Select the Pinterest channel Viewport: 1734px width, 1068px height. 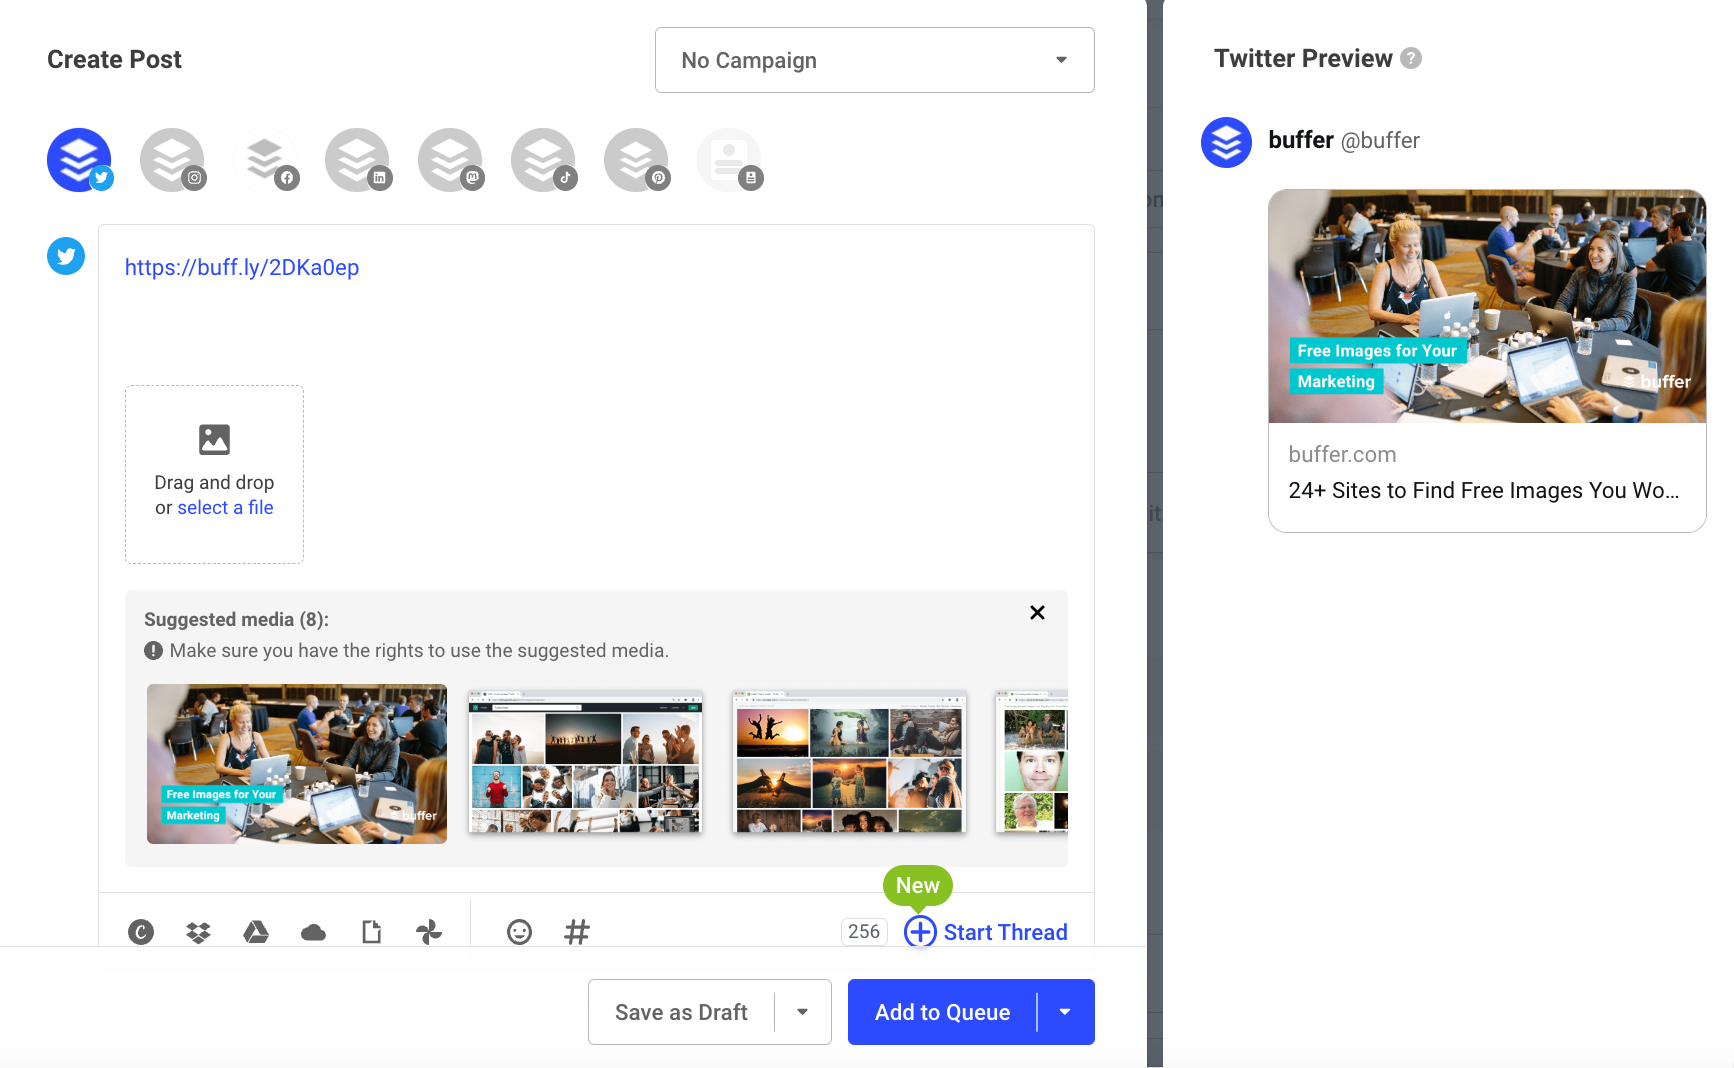637,159
